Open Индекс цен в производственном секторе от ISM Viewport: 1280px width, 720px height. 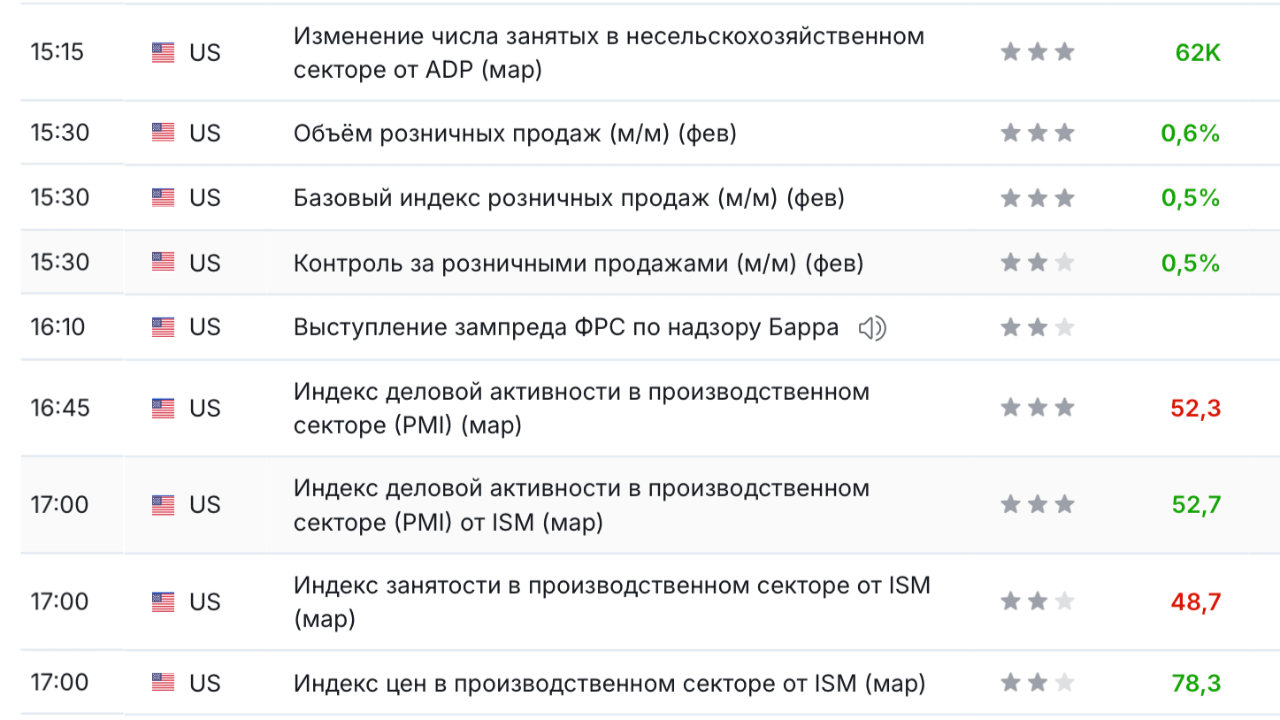click(609, 684)
